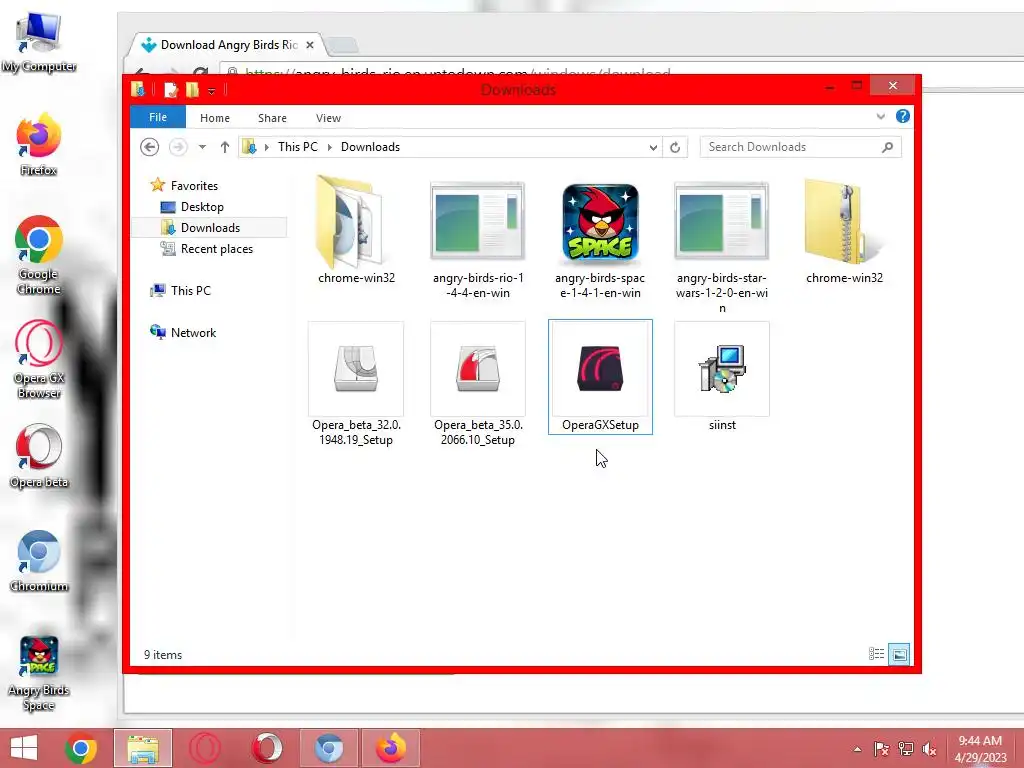The width and height of the screenshot is (1024, 768).
Task: Click the muted volume tray icon
Action: pos(929,749)
